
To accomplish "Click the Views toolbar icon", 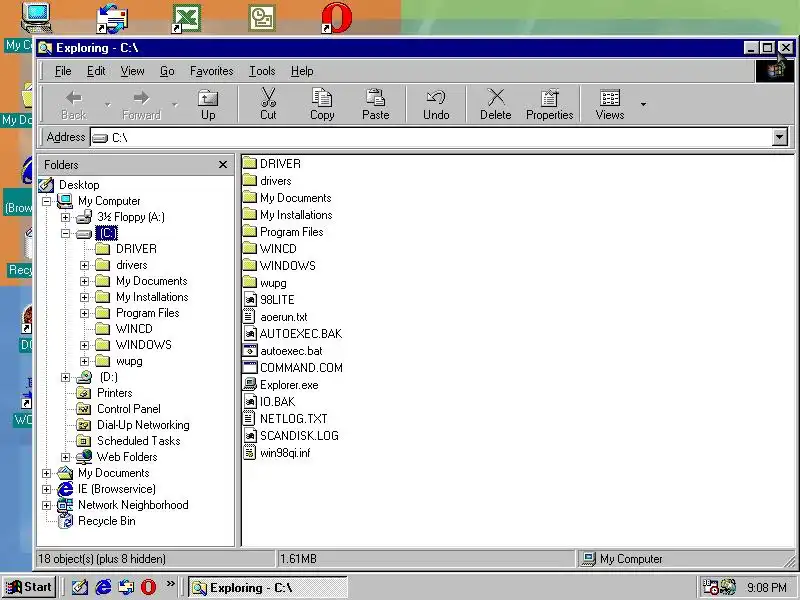I will [x=610, y=97].
